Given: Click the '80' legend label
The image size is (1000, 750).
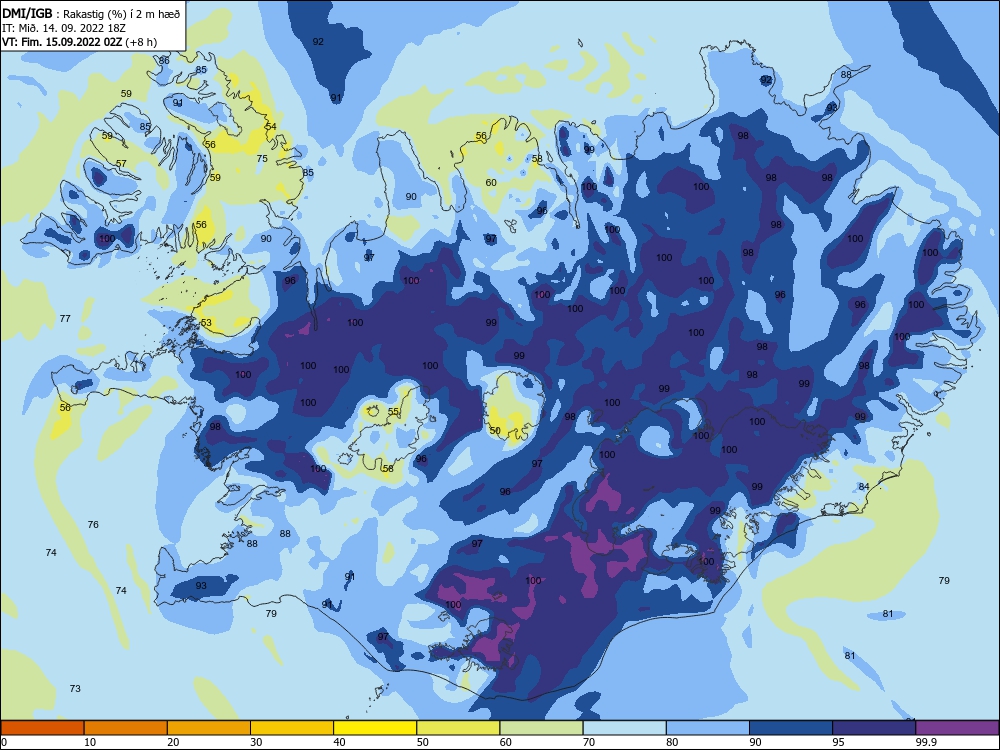Looking at the screenshot, I should pos(672,742).
